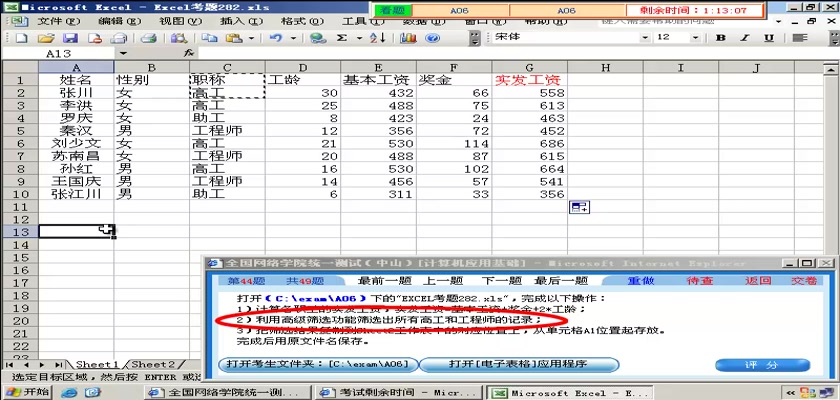
Task: Click the 最后一题 link in exam window
Action: coord(561,281)
